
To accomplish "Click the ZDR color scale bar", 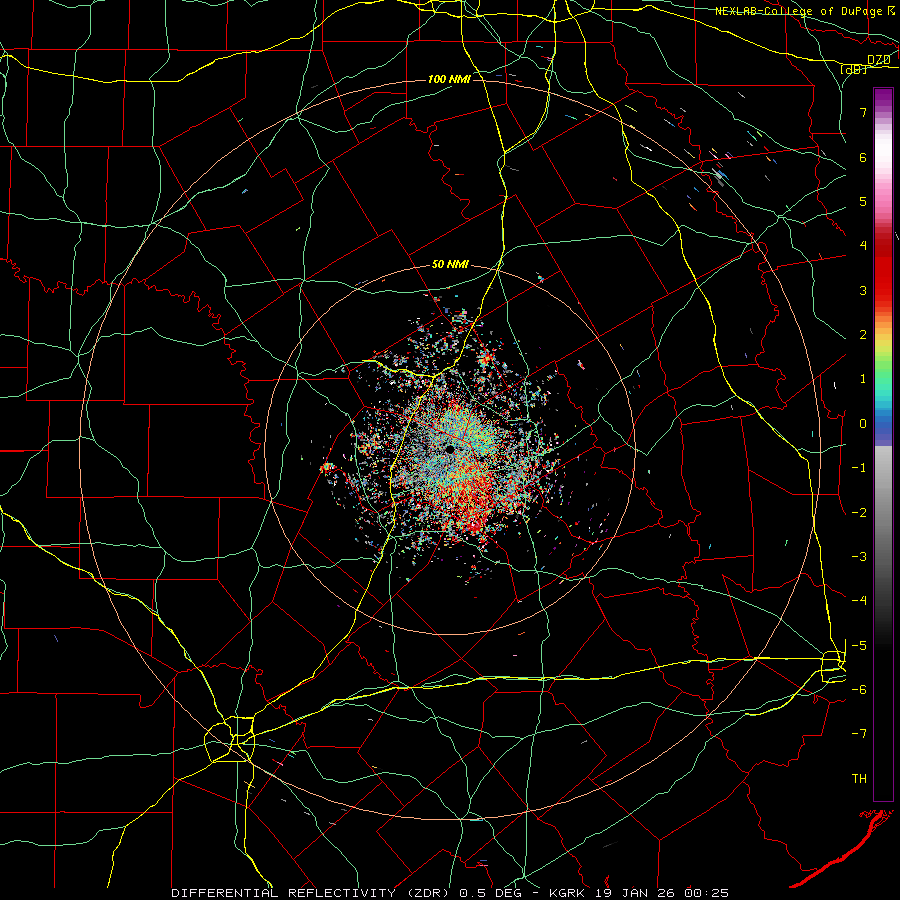I will (883, 444).
